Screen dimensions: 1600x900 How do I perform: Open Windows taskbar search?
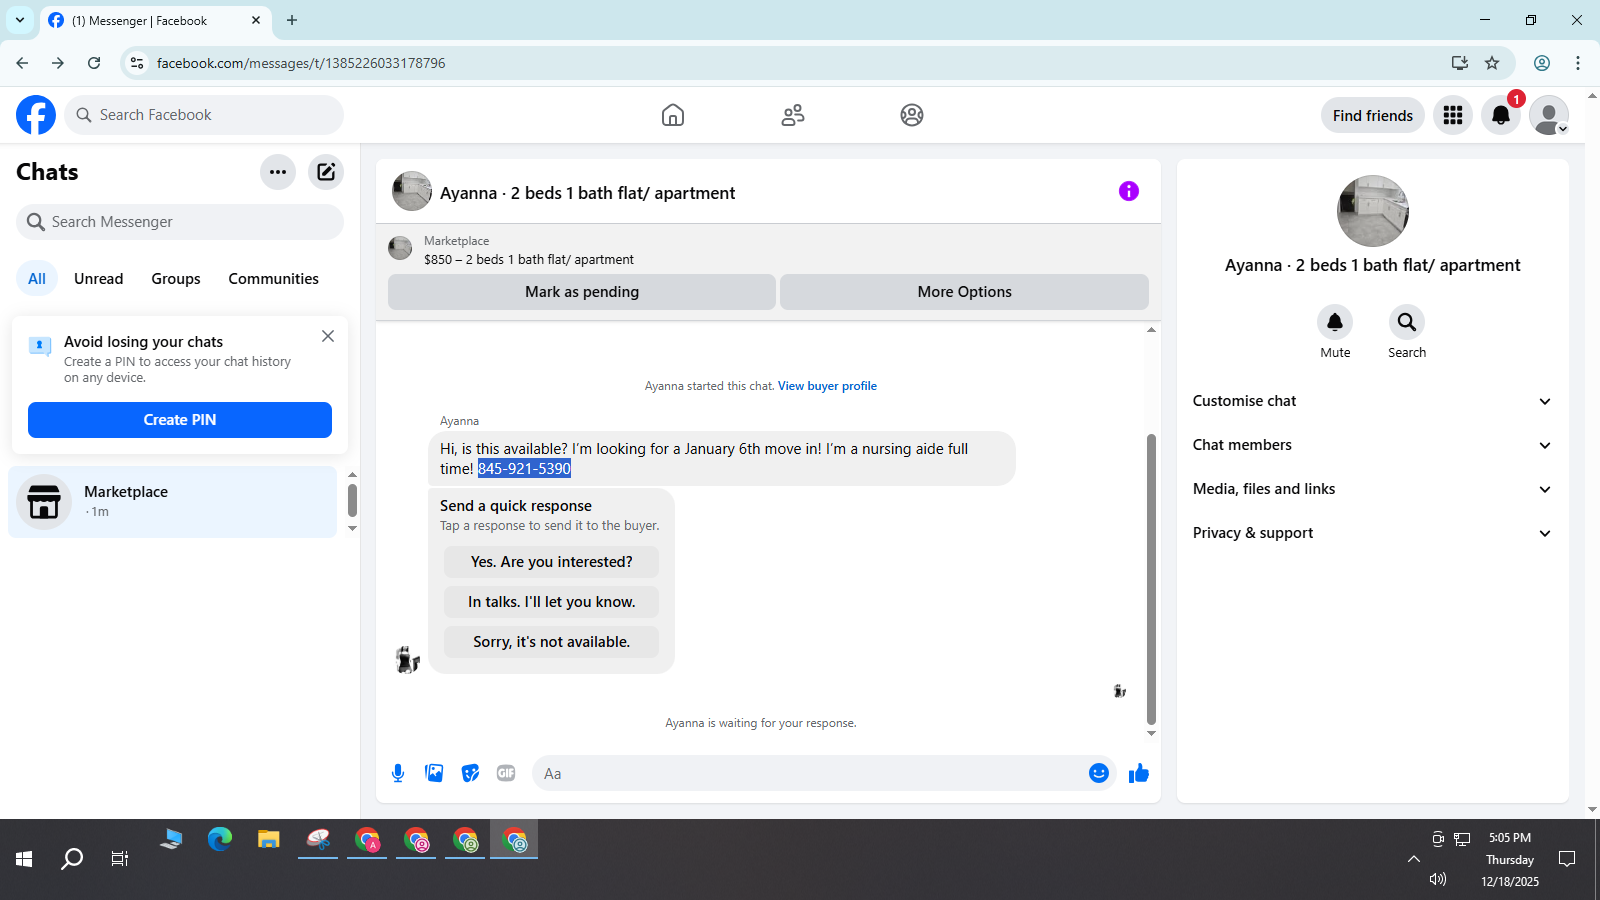[72, 859]
